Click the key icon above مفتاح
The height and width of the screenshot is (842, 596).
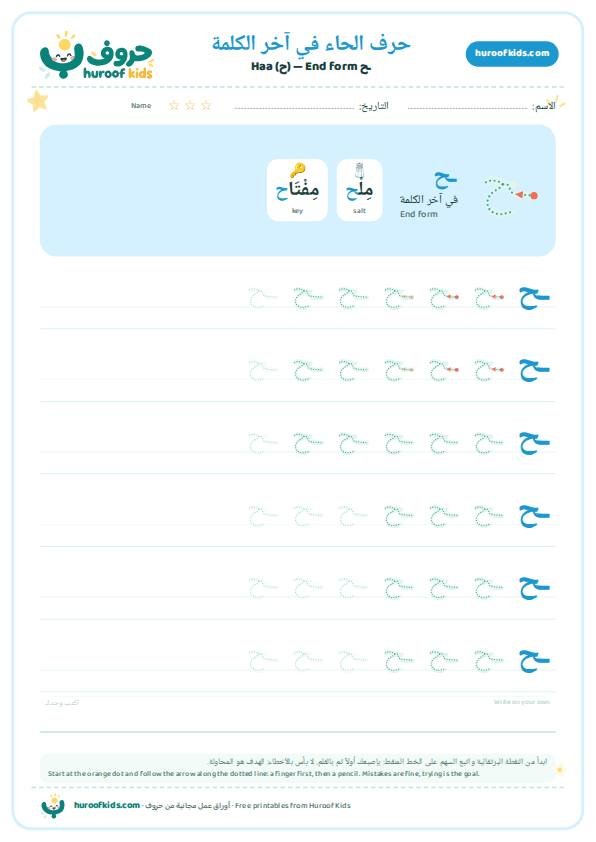[x=297, y=170]
